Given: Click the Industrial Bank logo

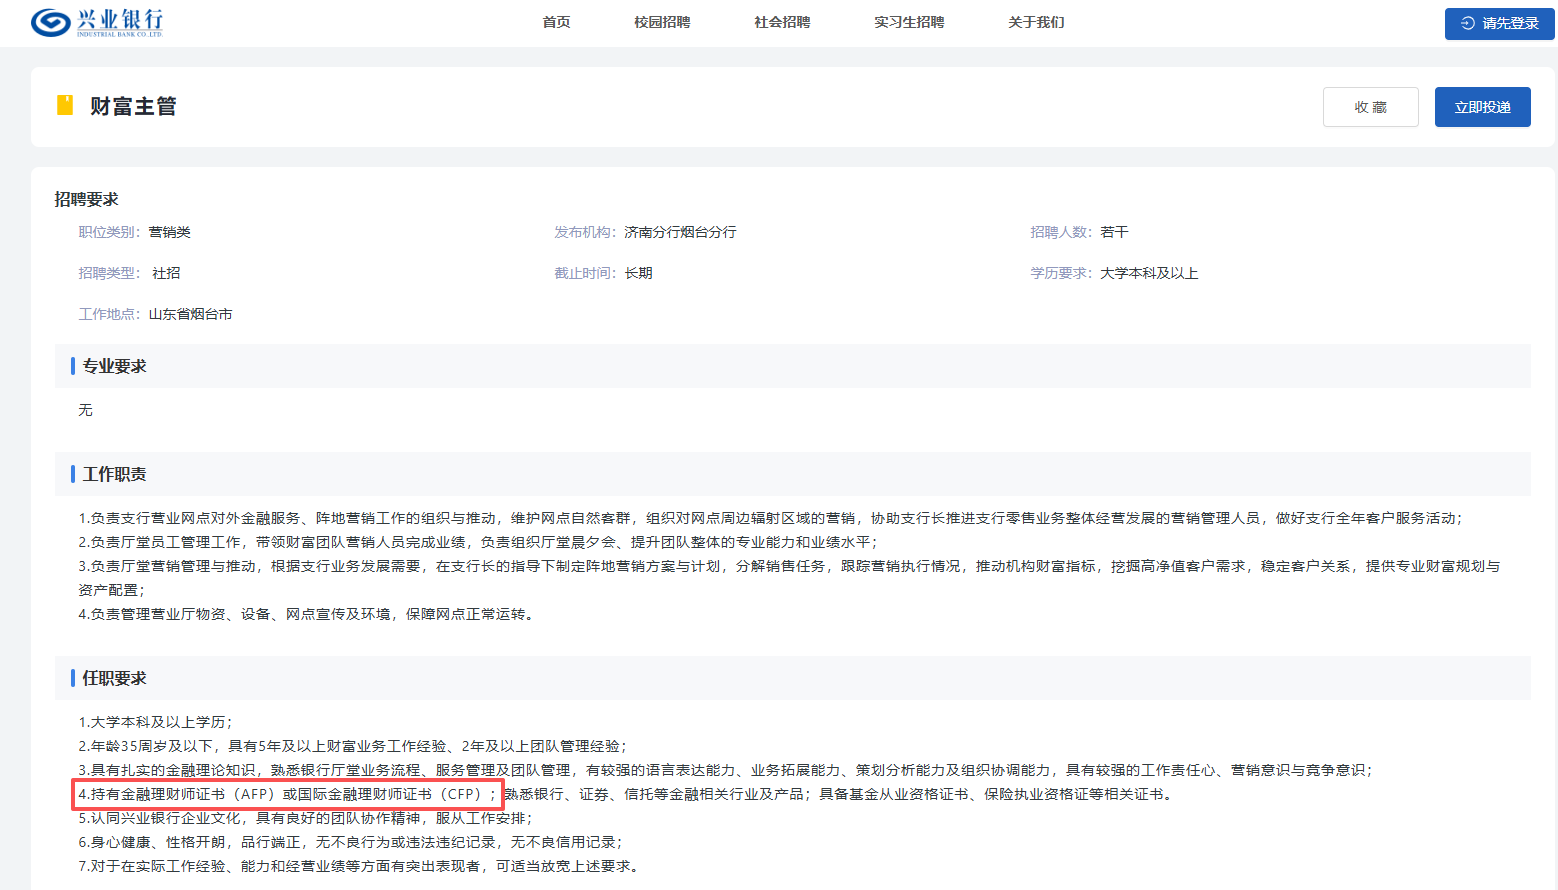Looking at the screenshot, I should pyautogui.click(x=96, y=22).
